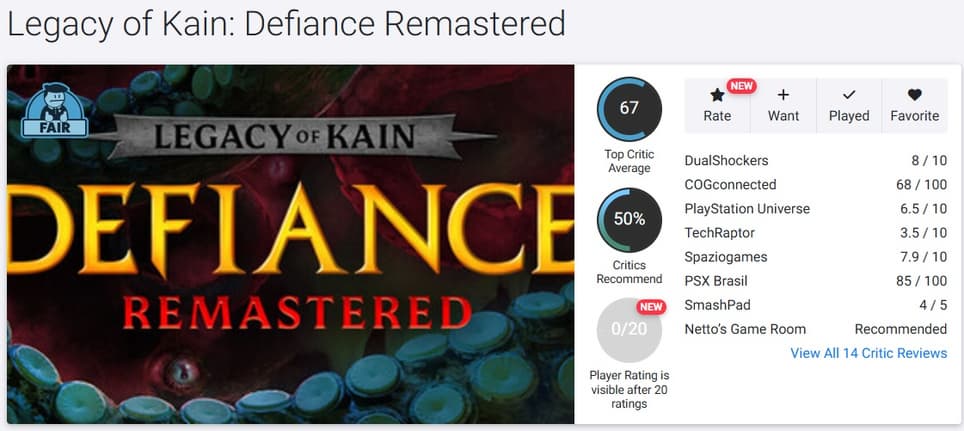Click the Legacy of Kain page title

tap(286, 24)
